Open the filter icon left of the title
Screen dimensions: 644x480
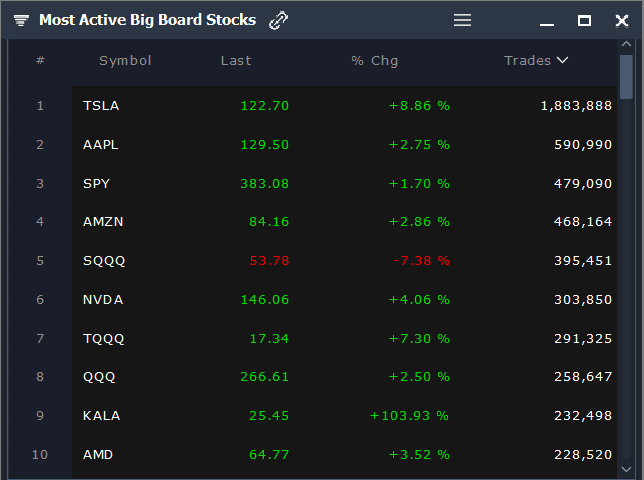pos(21,21)
